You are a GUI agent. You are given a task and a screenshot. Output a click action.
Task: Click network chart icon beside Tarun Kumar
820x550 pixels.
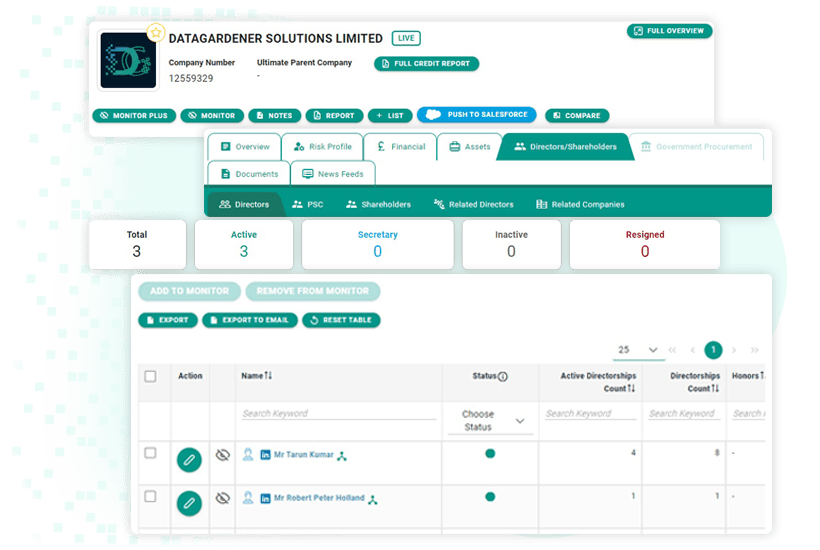(342, 456)
